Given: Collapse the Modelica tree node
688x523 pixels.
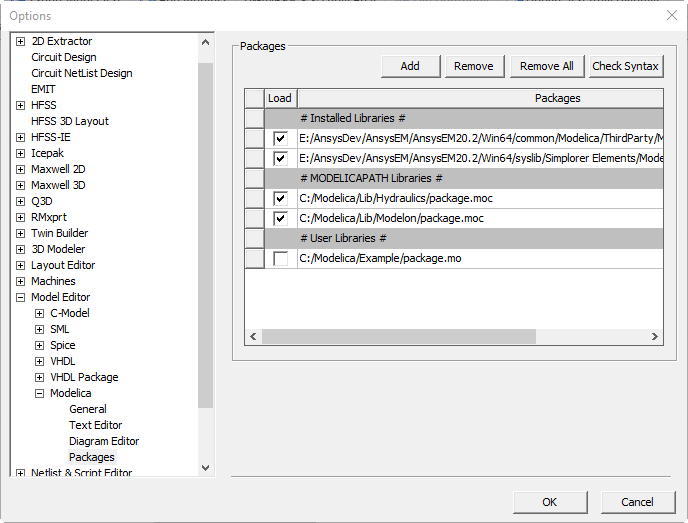Looking at the screenshot, I should [x=40, y=393].
